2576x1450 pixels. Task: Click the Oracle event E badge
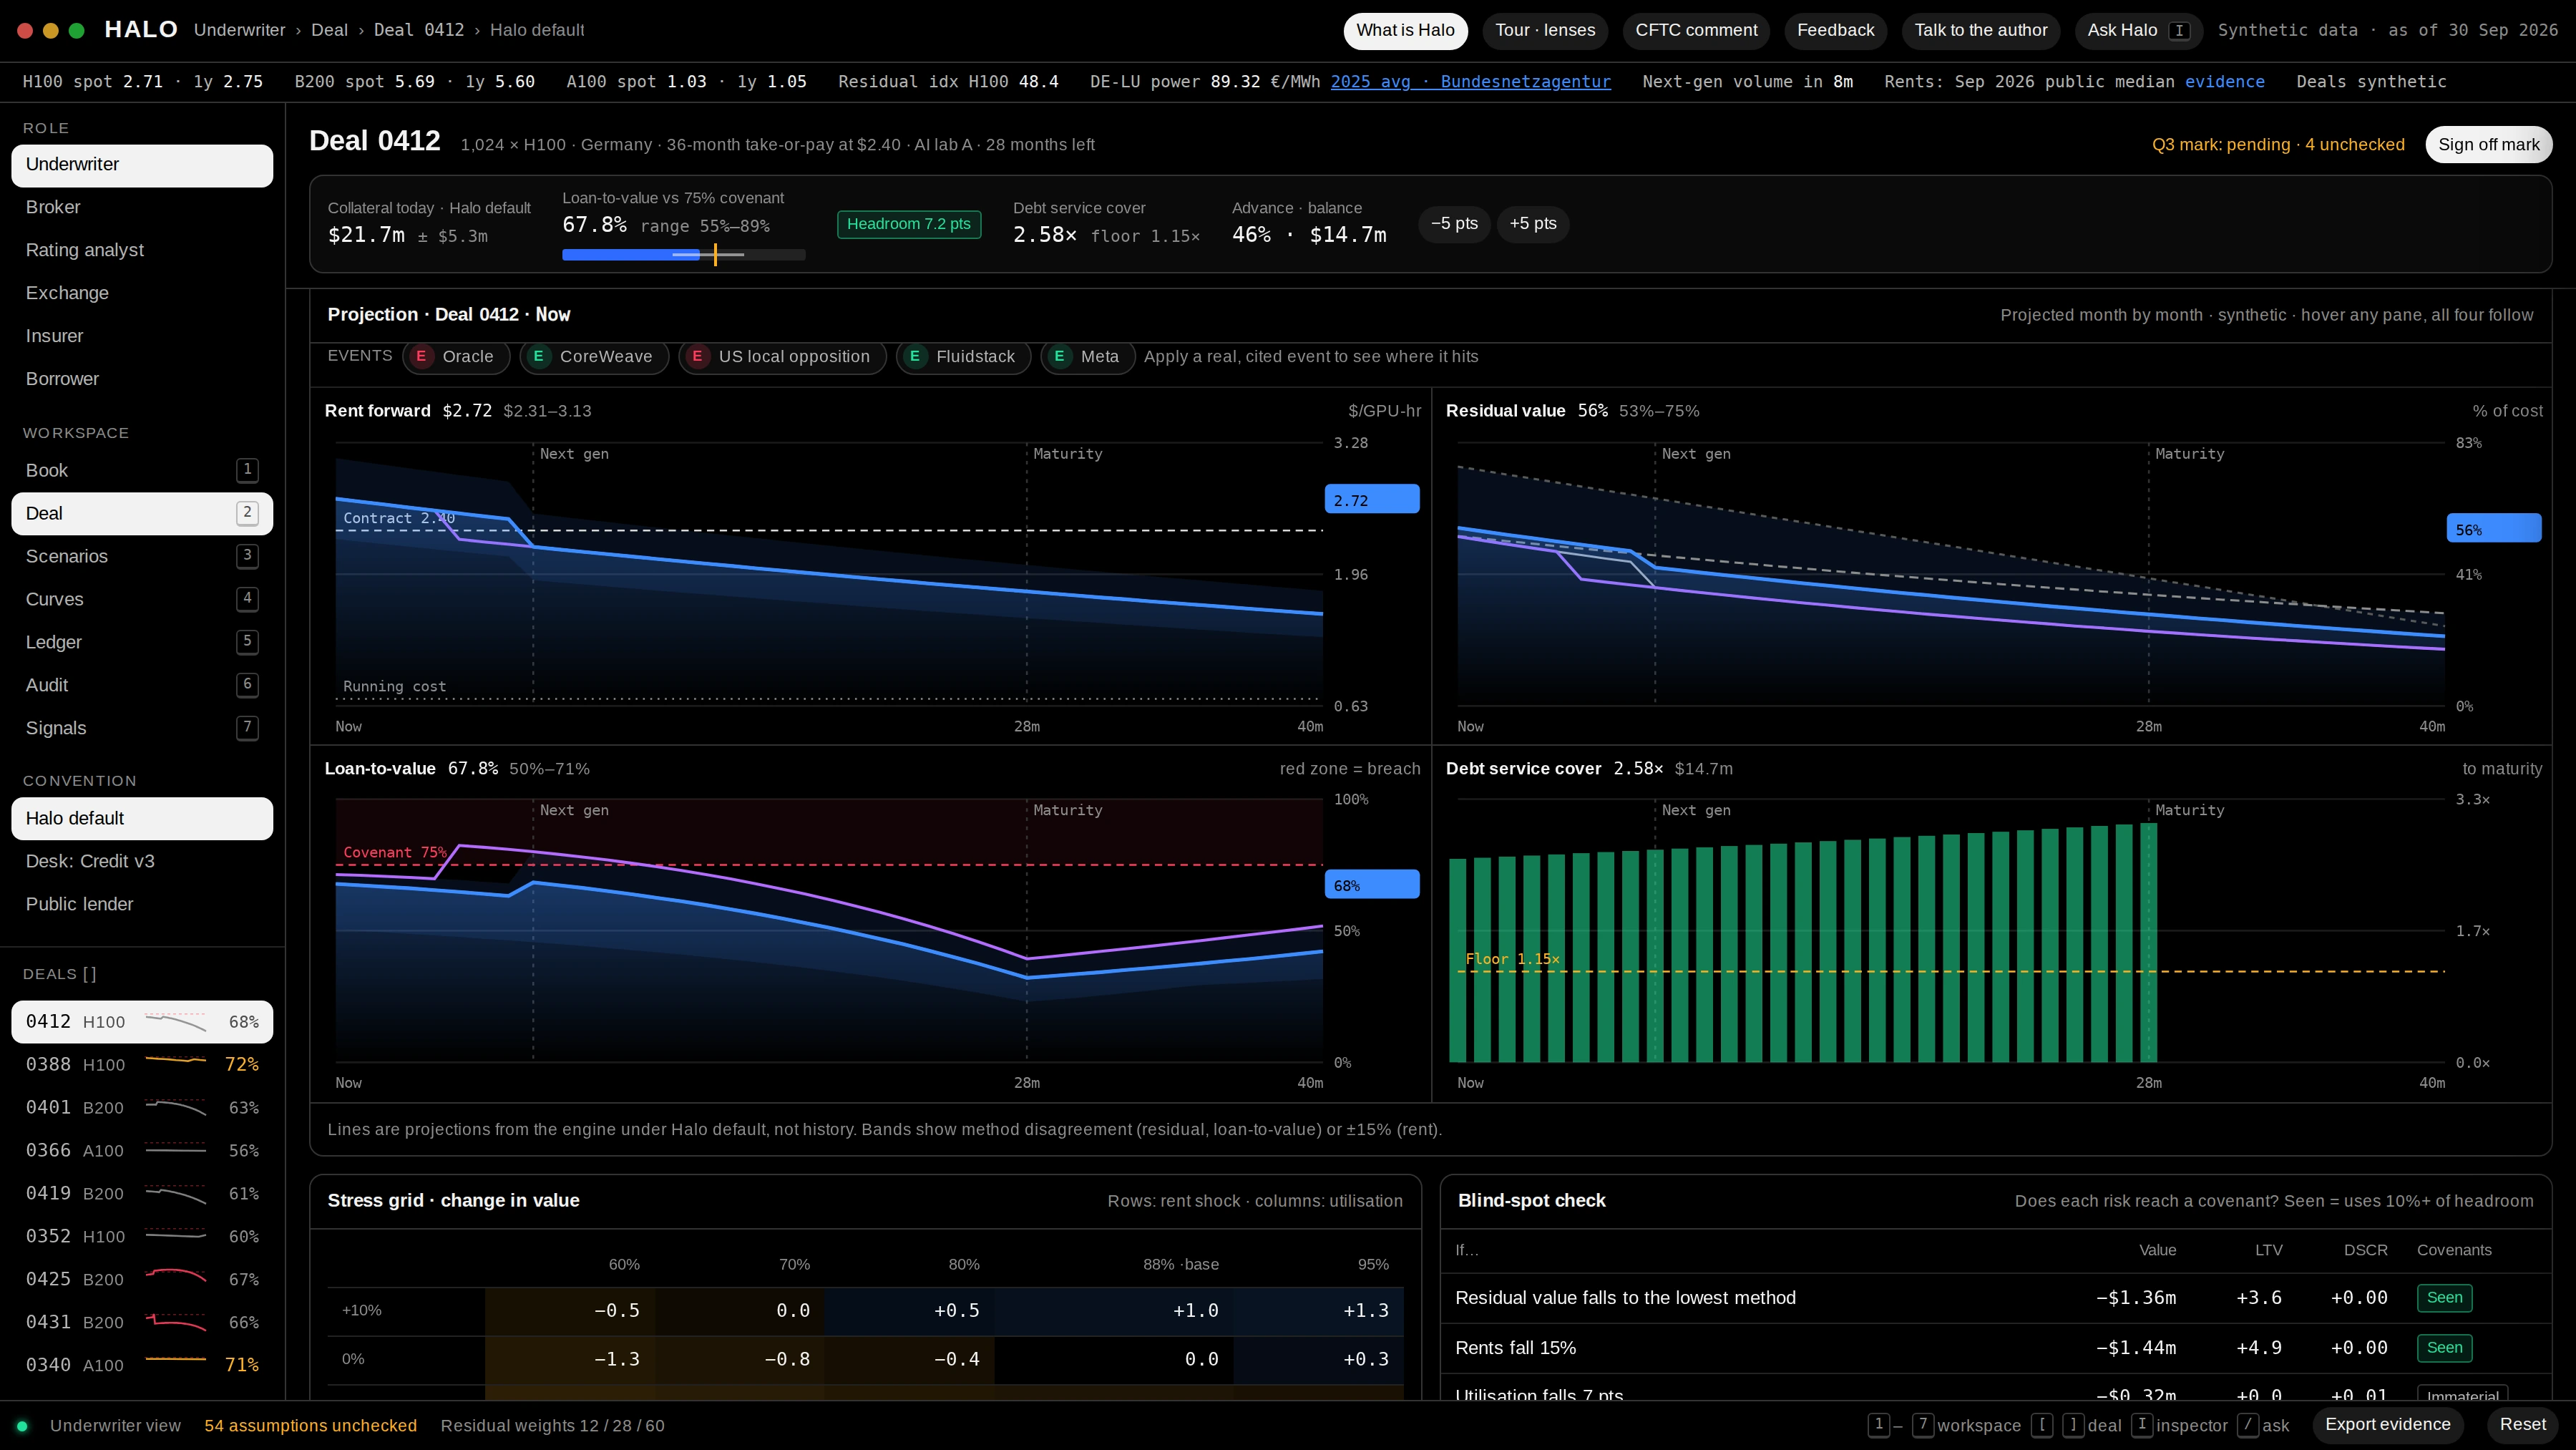[422, 357]
